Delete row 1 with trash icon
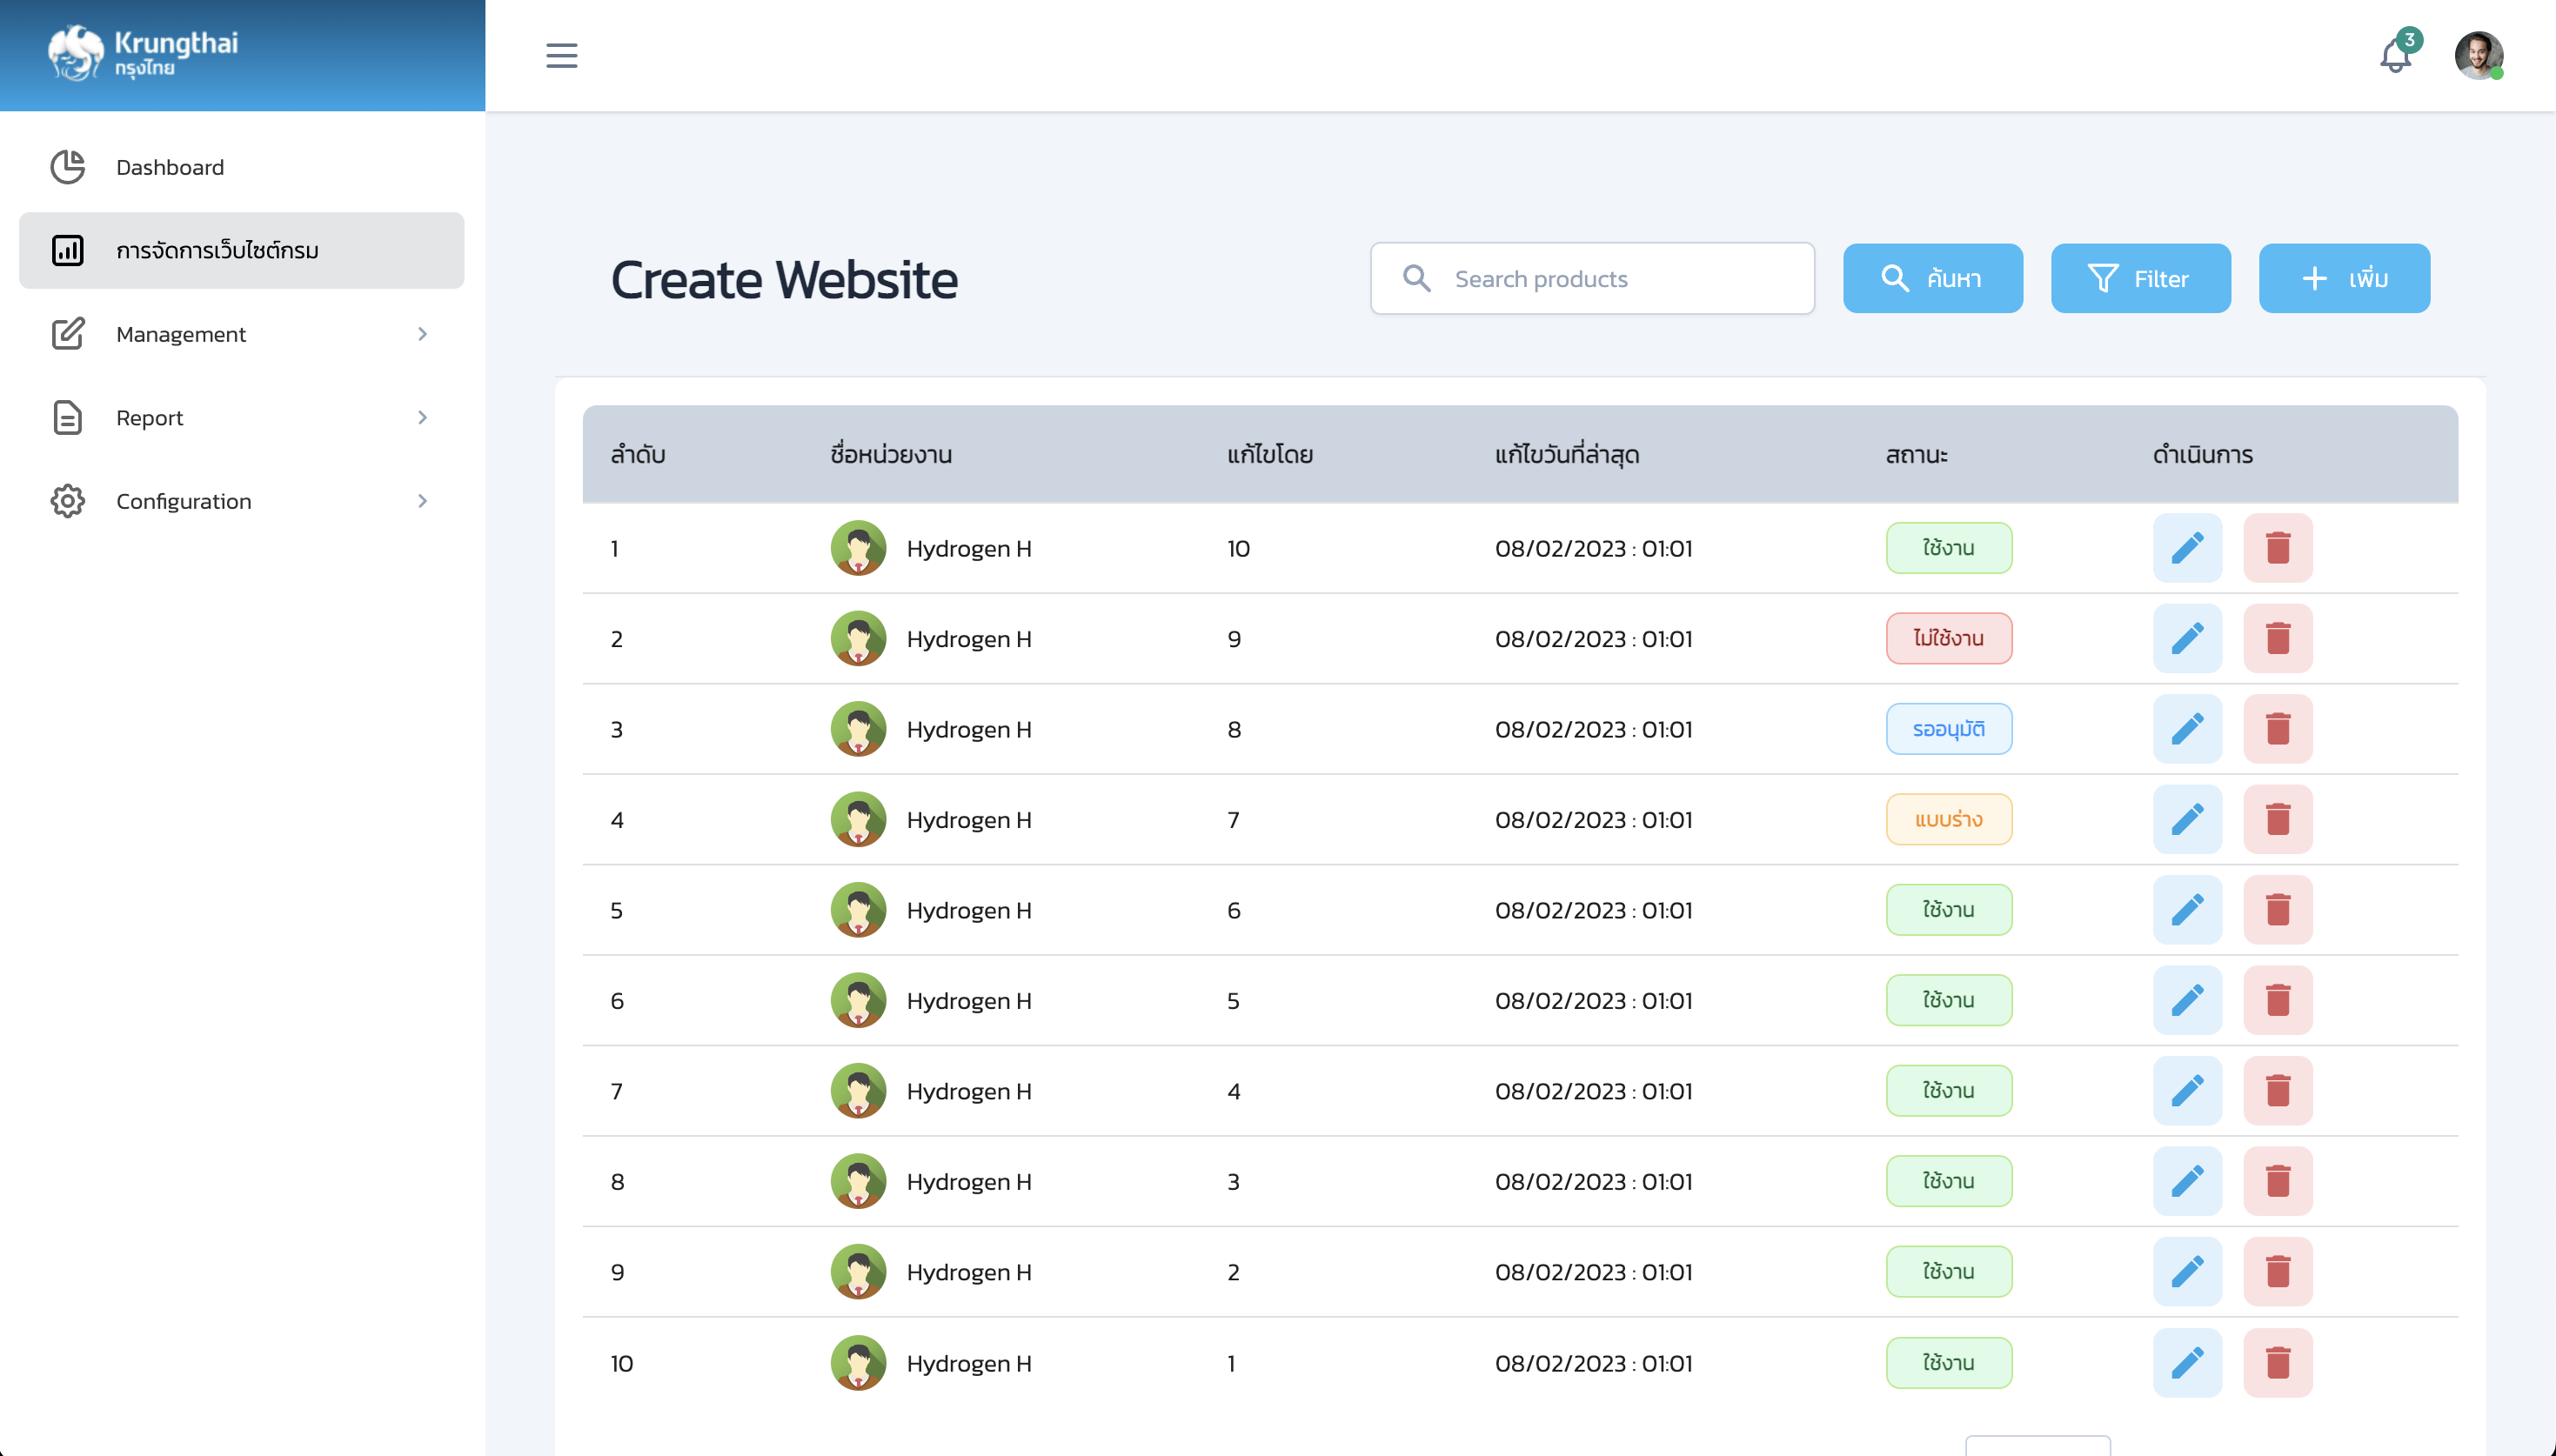The width and height of the screenshot is (2556, 1456). 2277,548
